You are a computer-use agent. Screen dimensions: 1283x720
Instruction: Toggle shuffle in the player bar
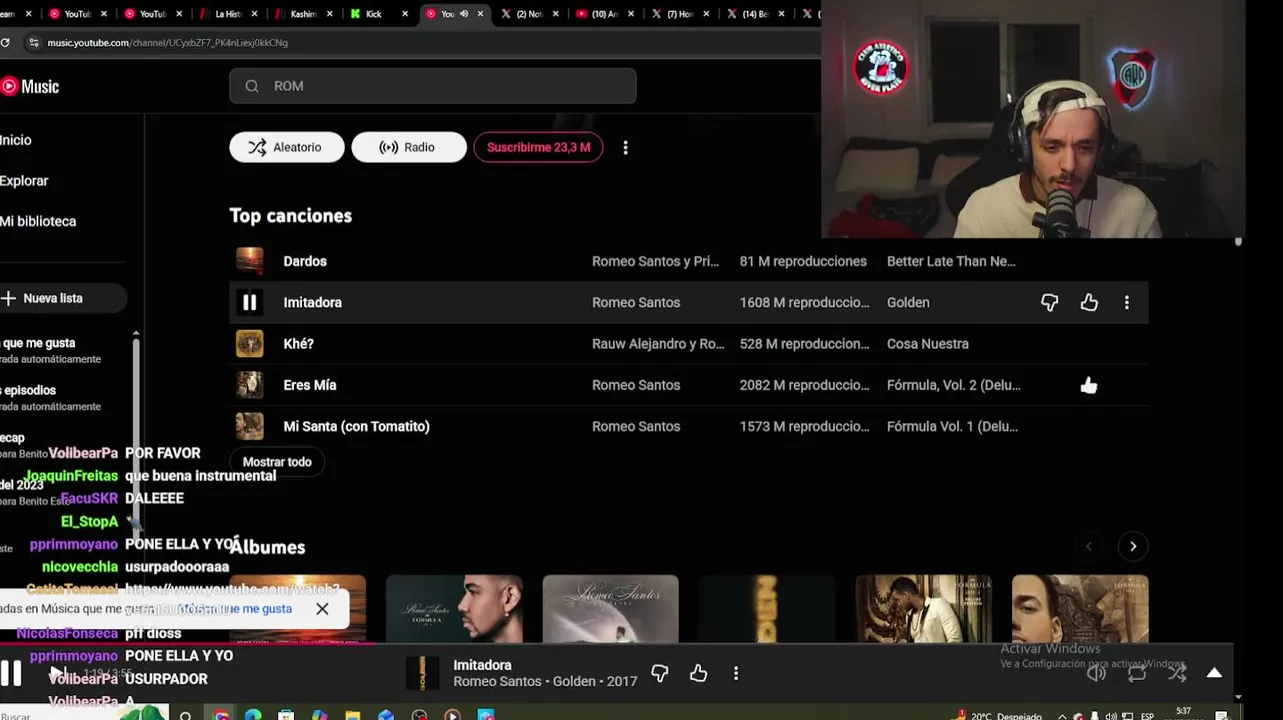click(x=1177, y=673)
